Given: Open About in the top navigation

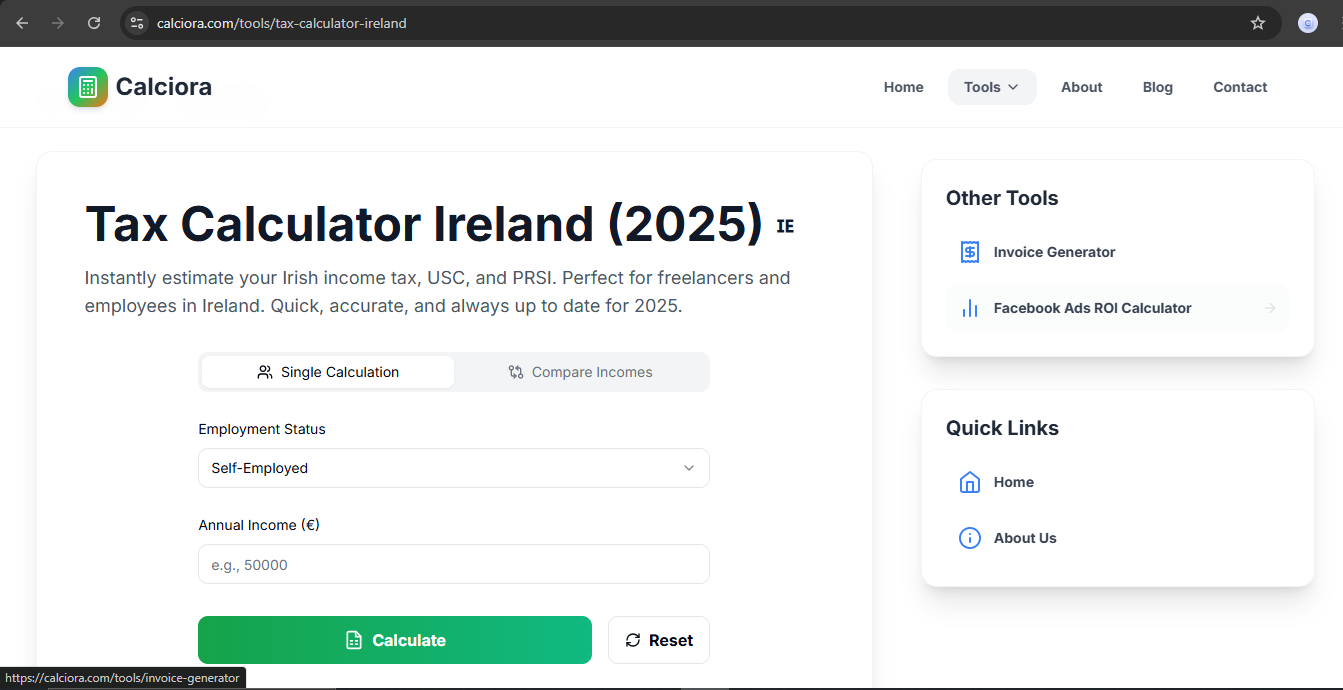Looking at the screenshot, I should [x=1082, y=87].
